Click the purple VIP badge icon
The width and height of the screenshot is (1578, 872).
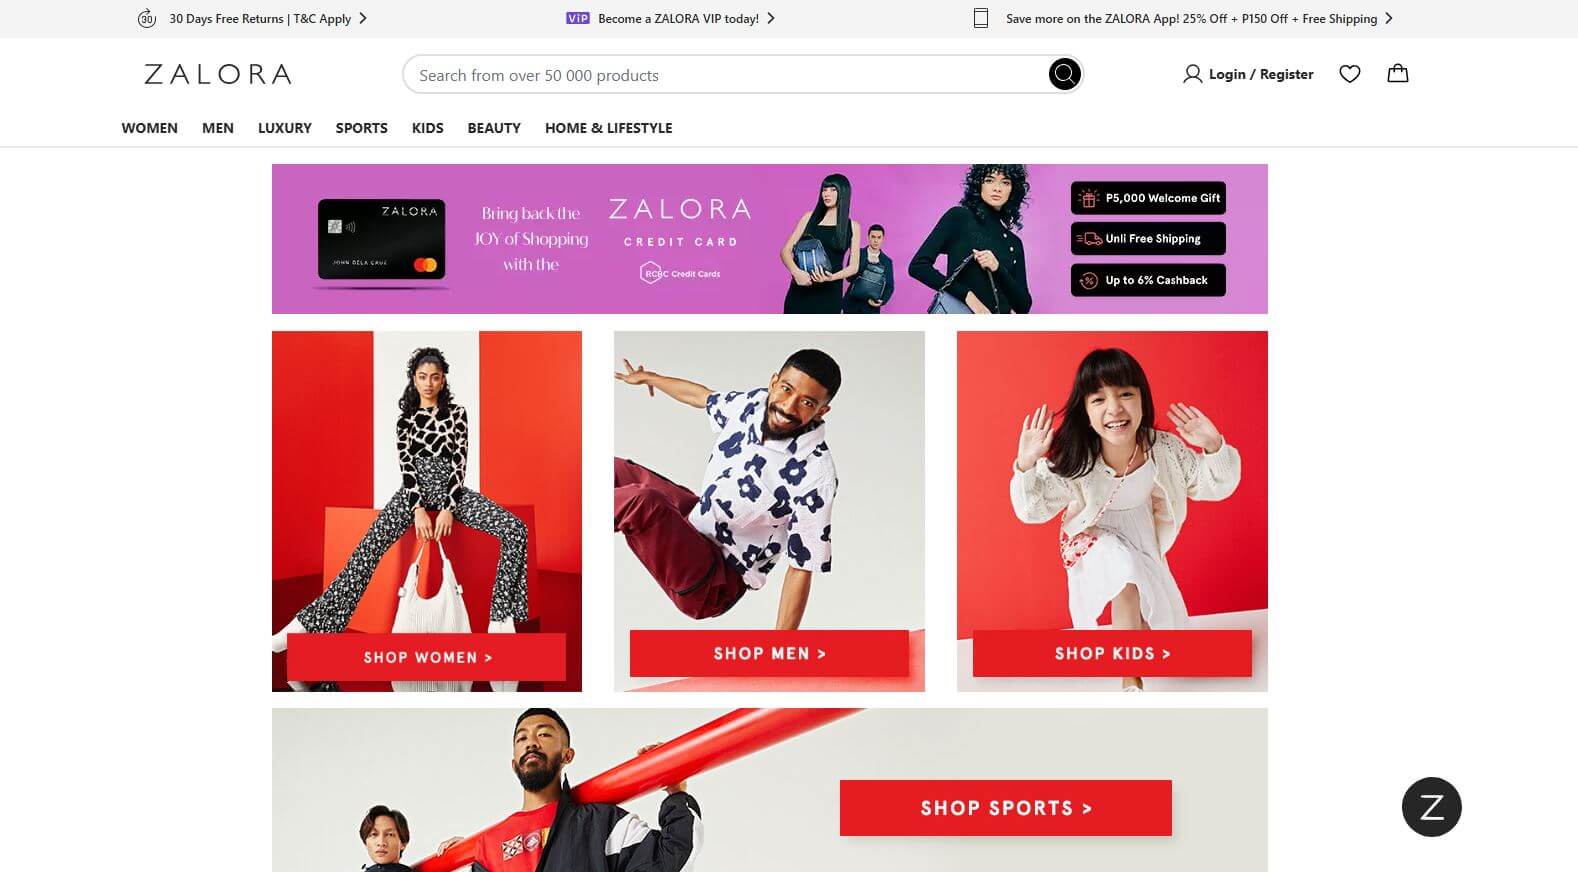pos(577,18)
